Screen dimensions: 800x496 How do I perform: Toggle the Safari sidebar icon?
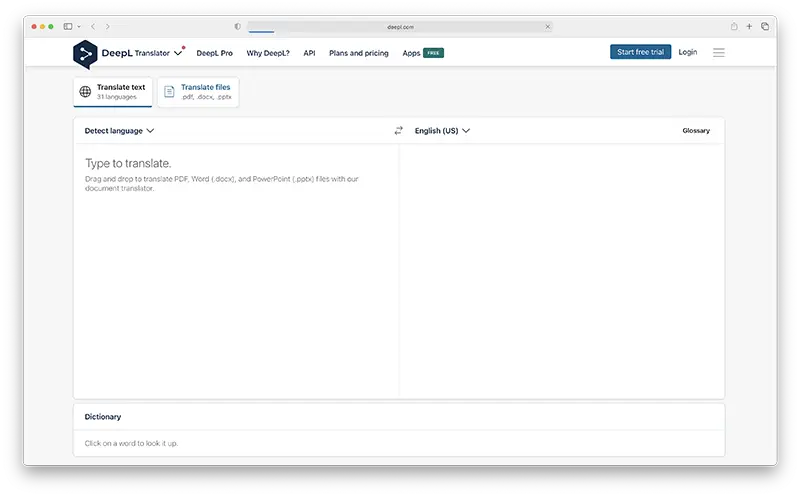(x=68, y=26)
